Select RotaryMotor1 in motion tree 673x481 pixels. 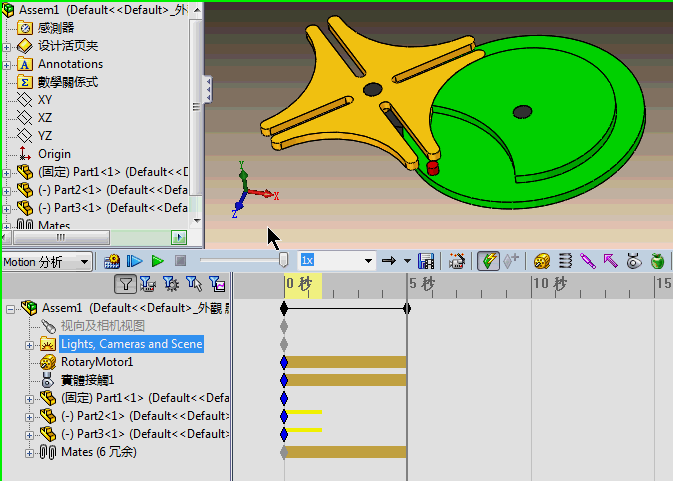97,362
